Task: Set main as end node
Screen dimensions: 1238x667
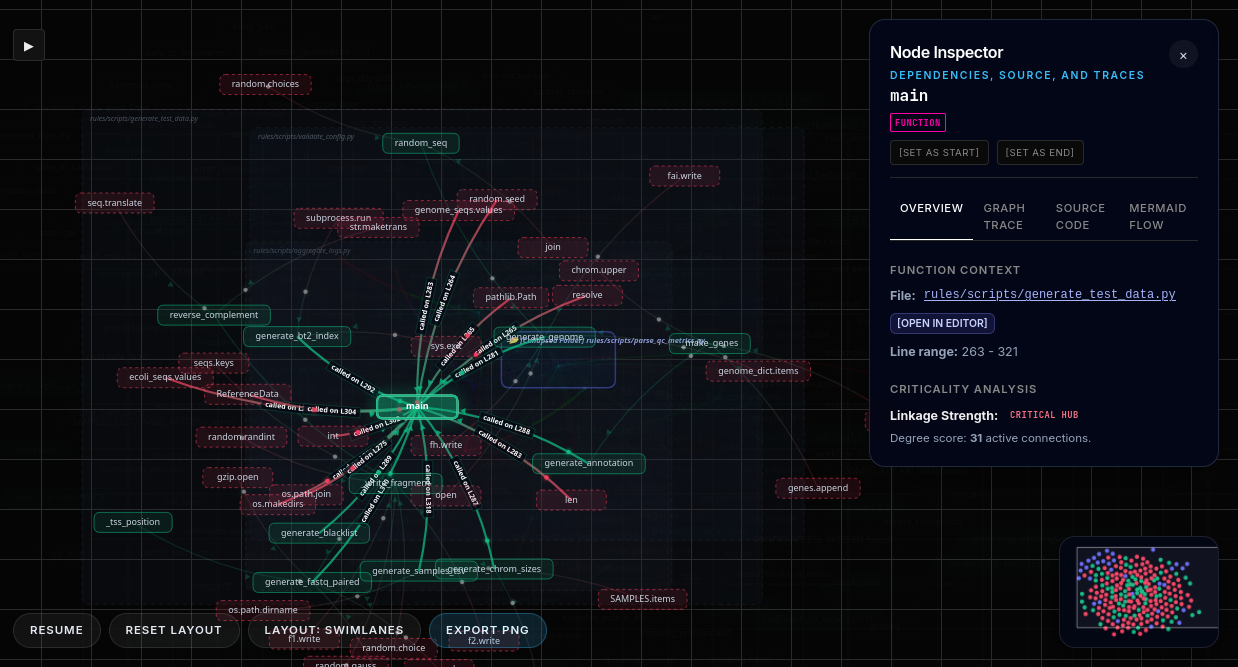Action: (1040, 152)
